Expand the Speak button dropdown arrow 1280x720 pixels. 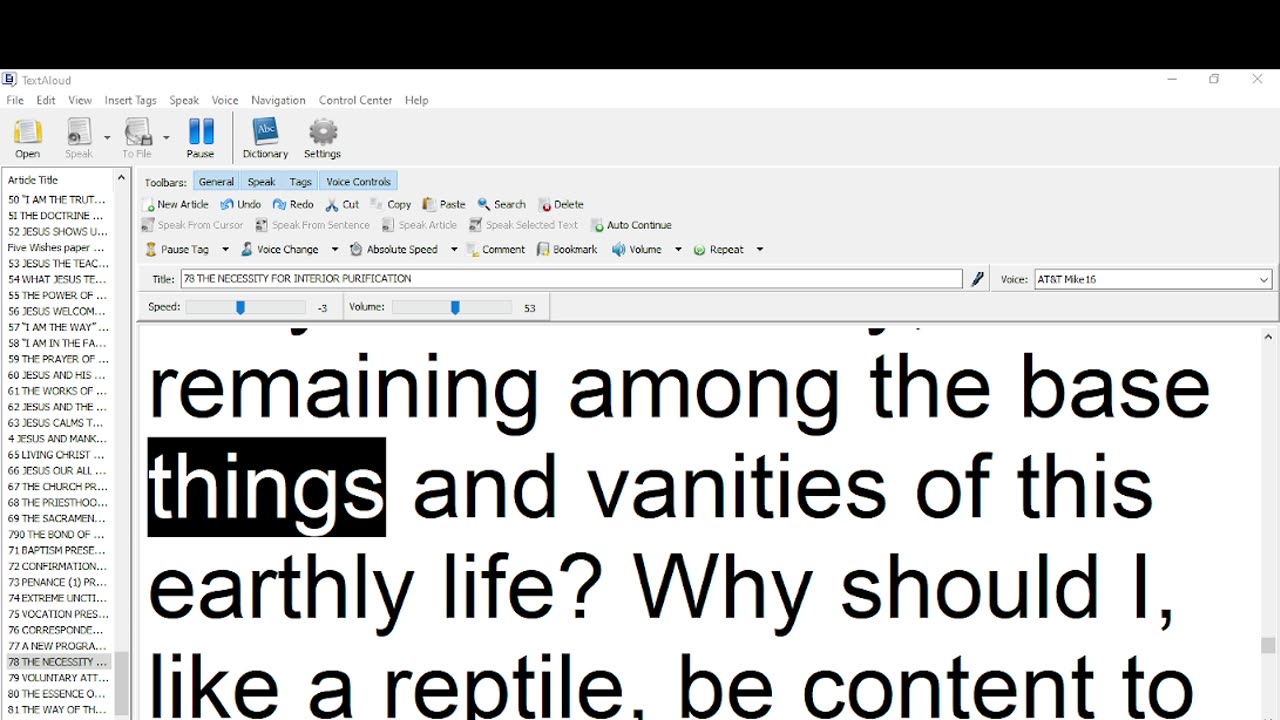click(107, 138)
